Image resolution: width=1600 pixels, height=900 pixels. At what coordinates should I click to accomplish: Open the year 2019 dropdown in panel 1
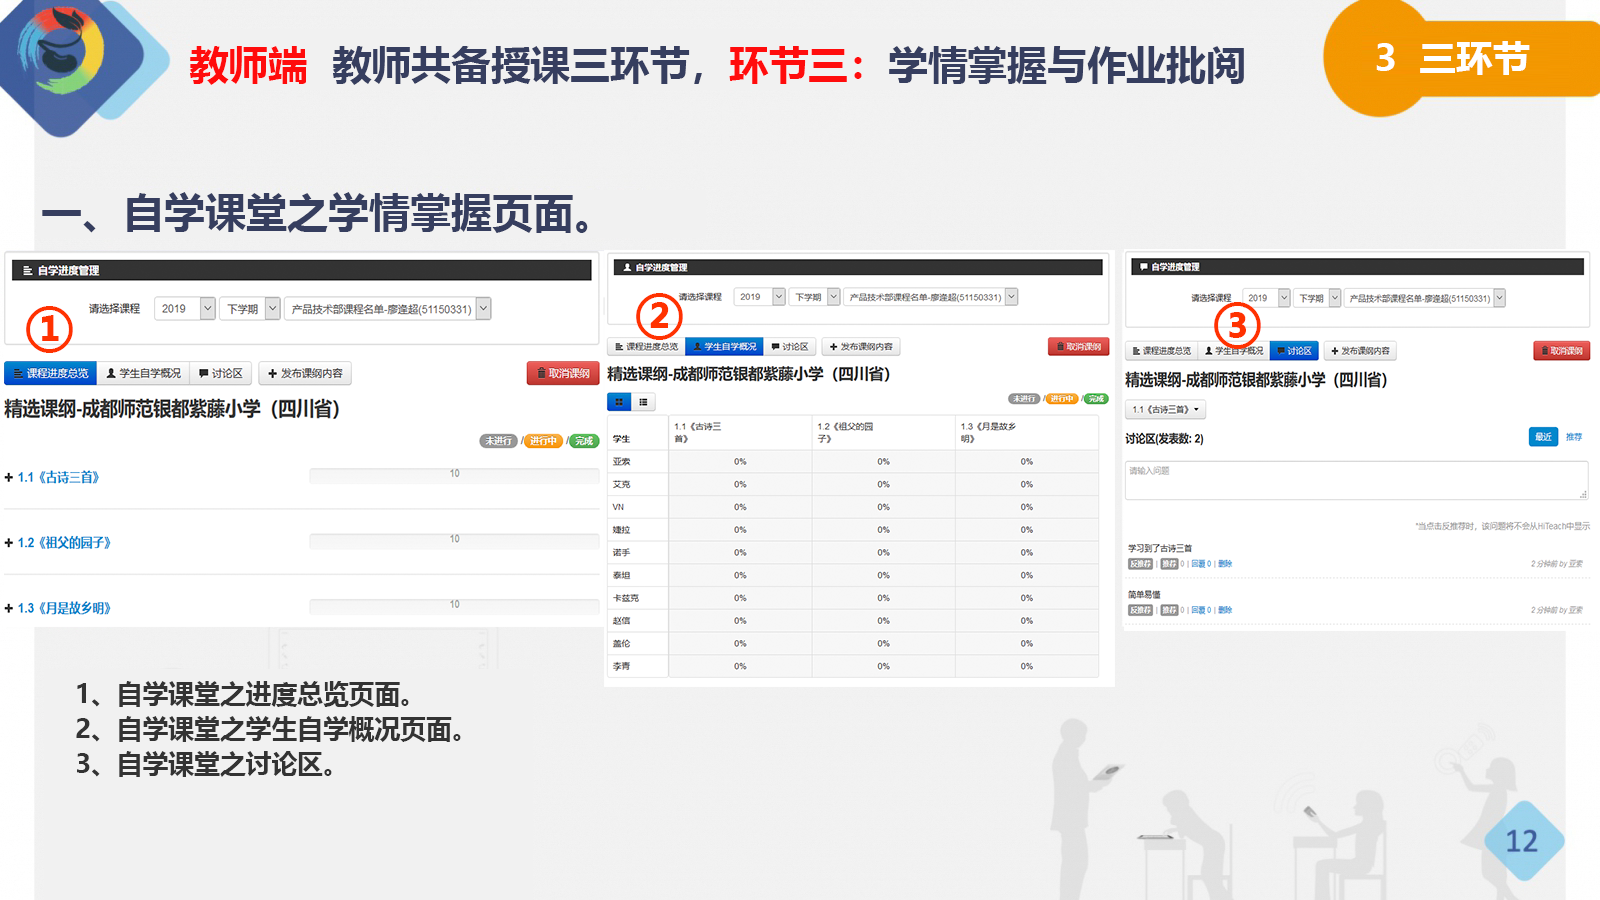(x=185, y=309)
